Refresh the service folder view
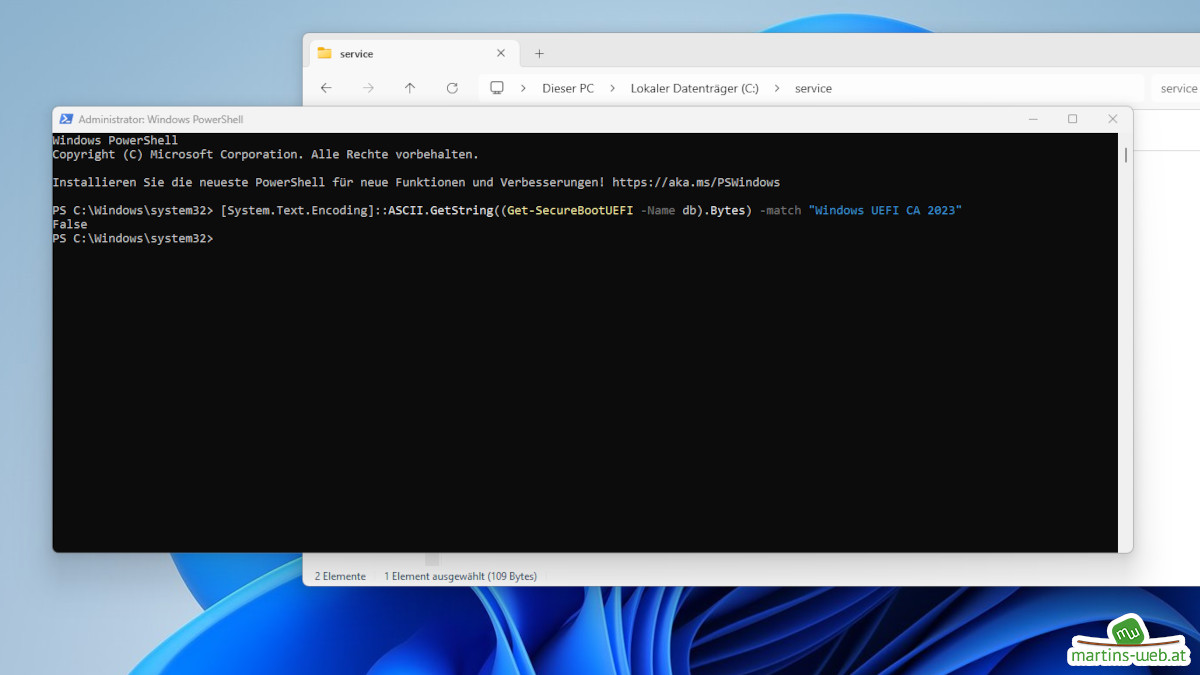The height and width of the screenshot is (675, 1200). 452,88
